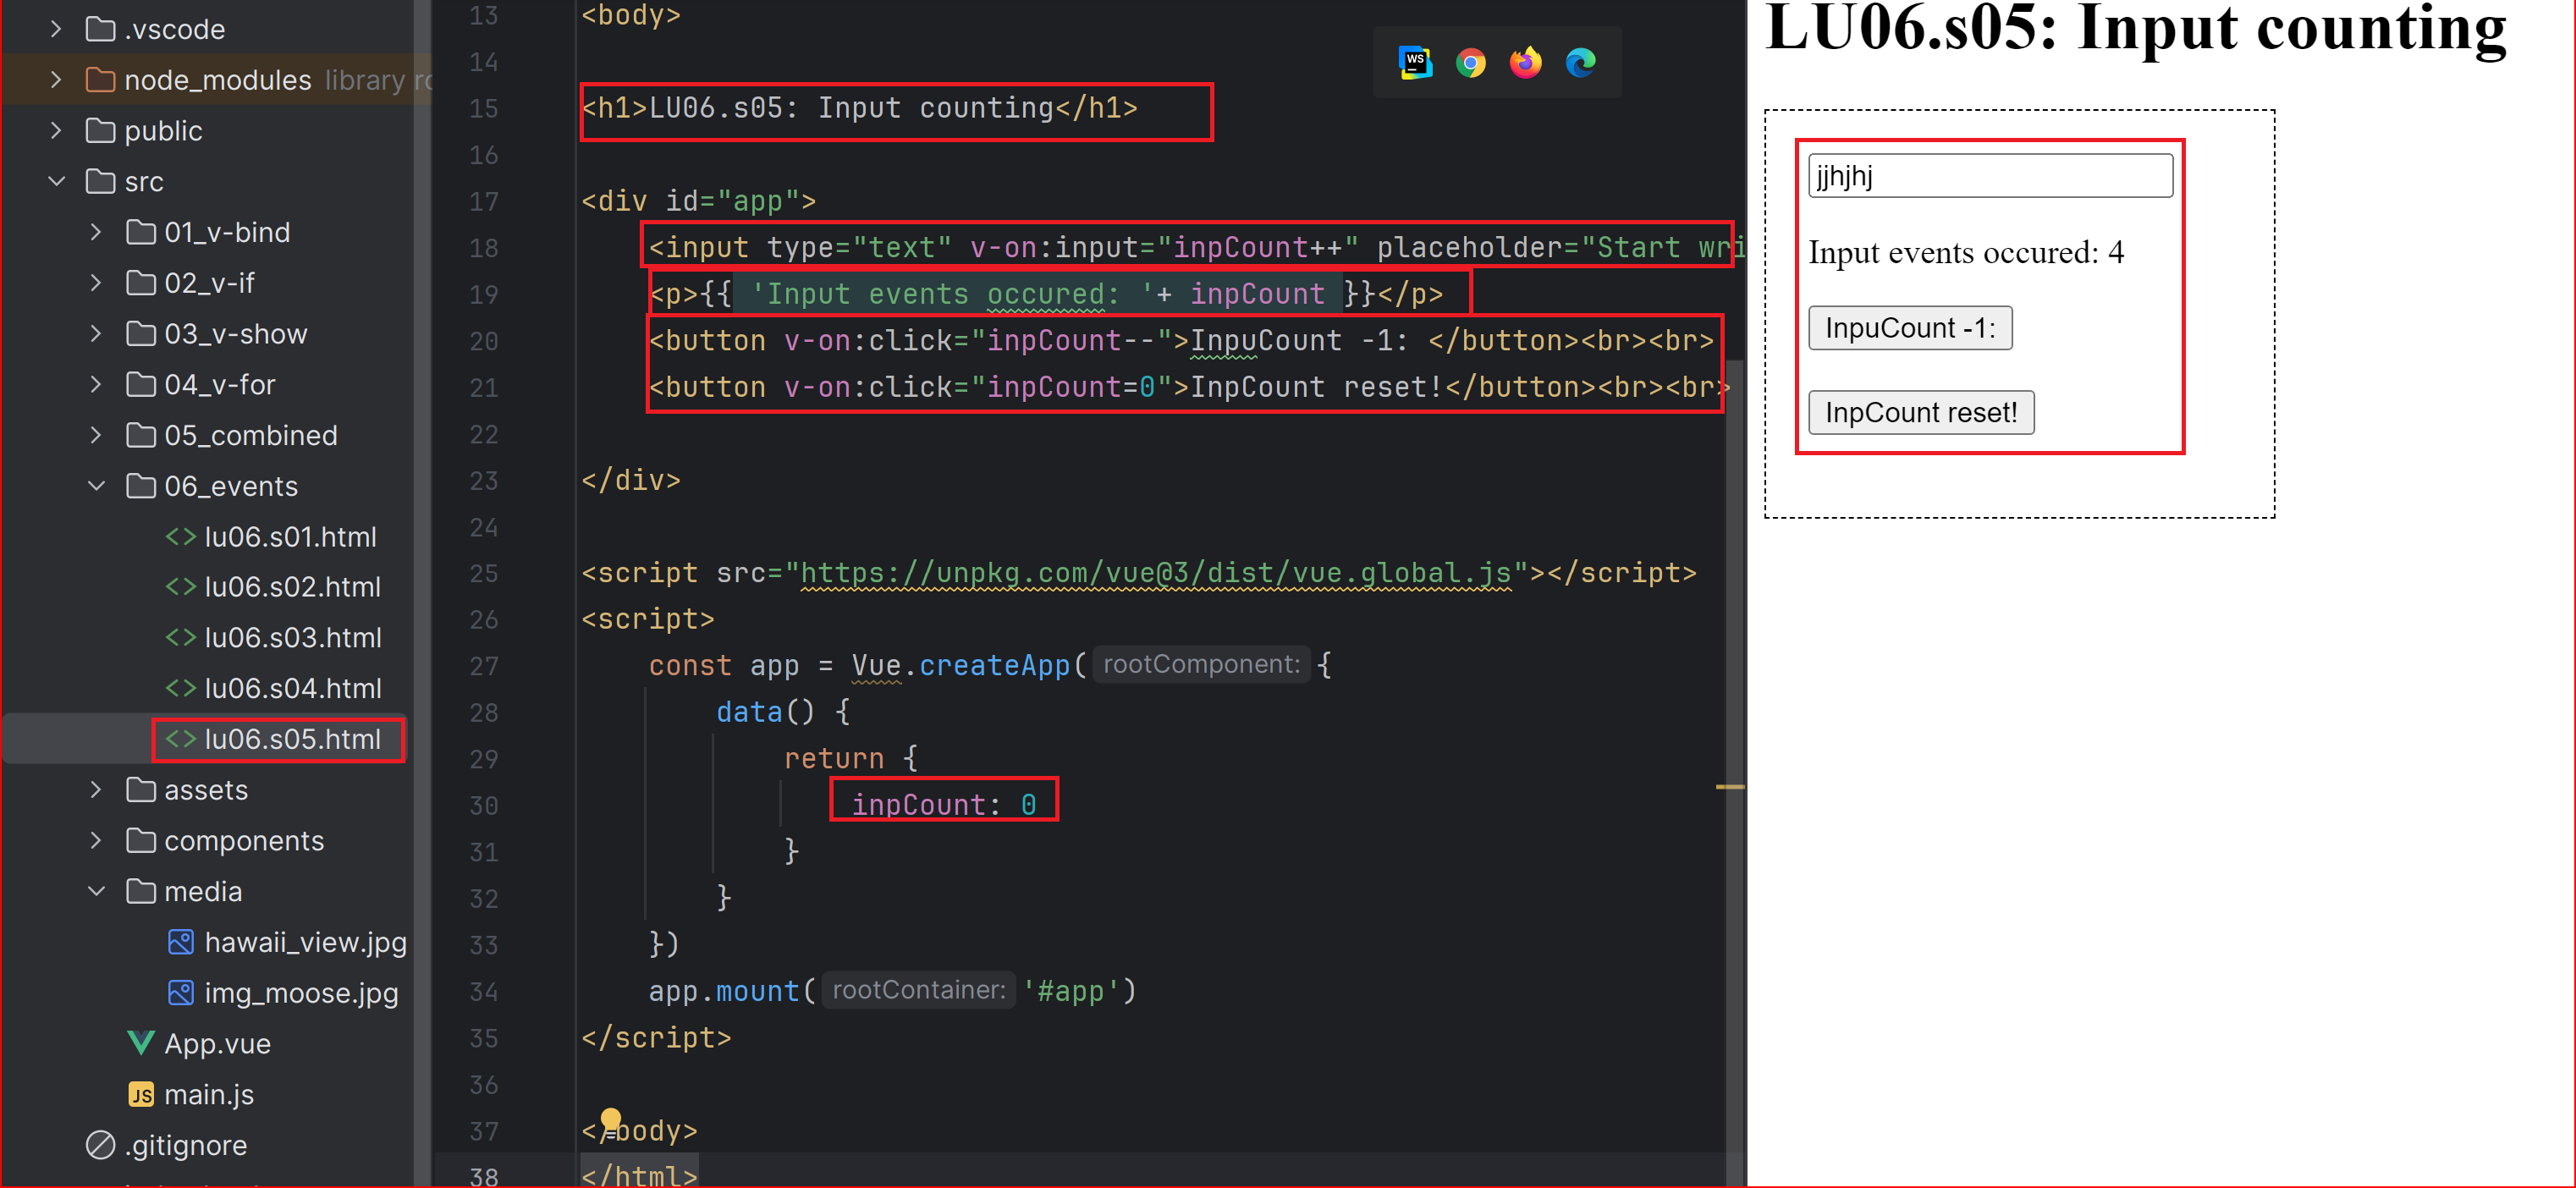
Task: Expand the public folder chevron
Action: tap(56, 130)
